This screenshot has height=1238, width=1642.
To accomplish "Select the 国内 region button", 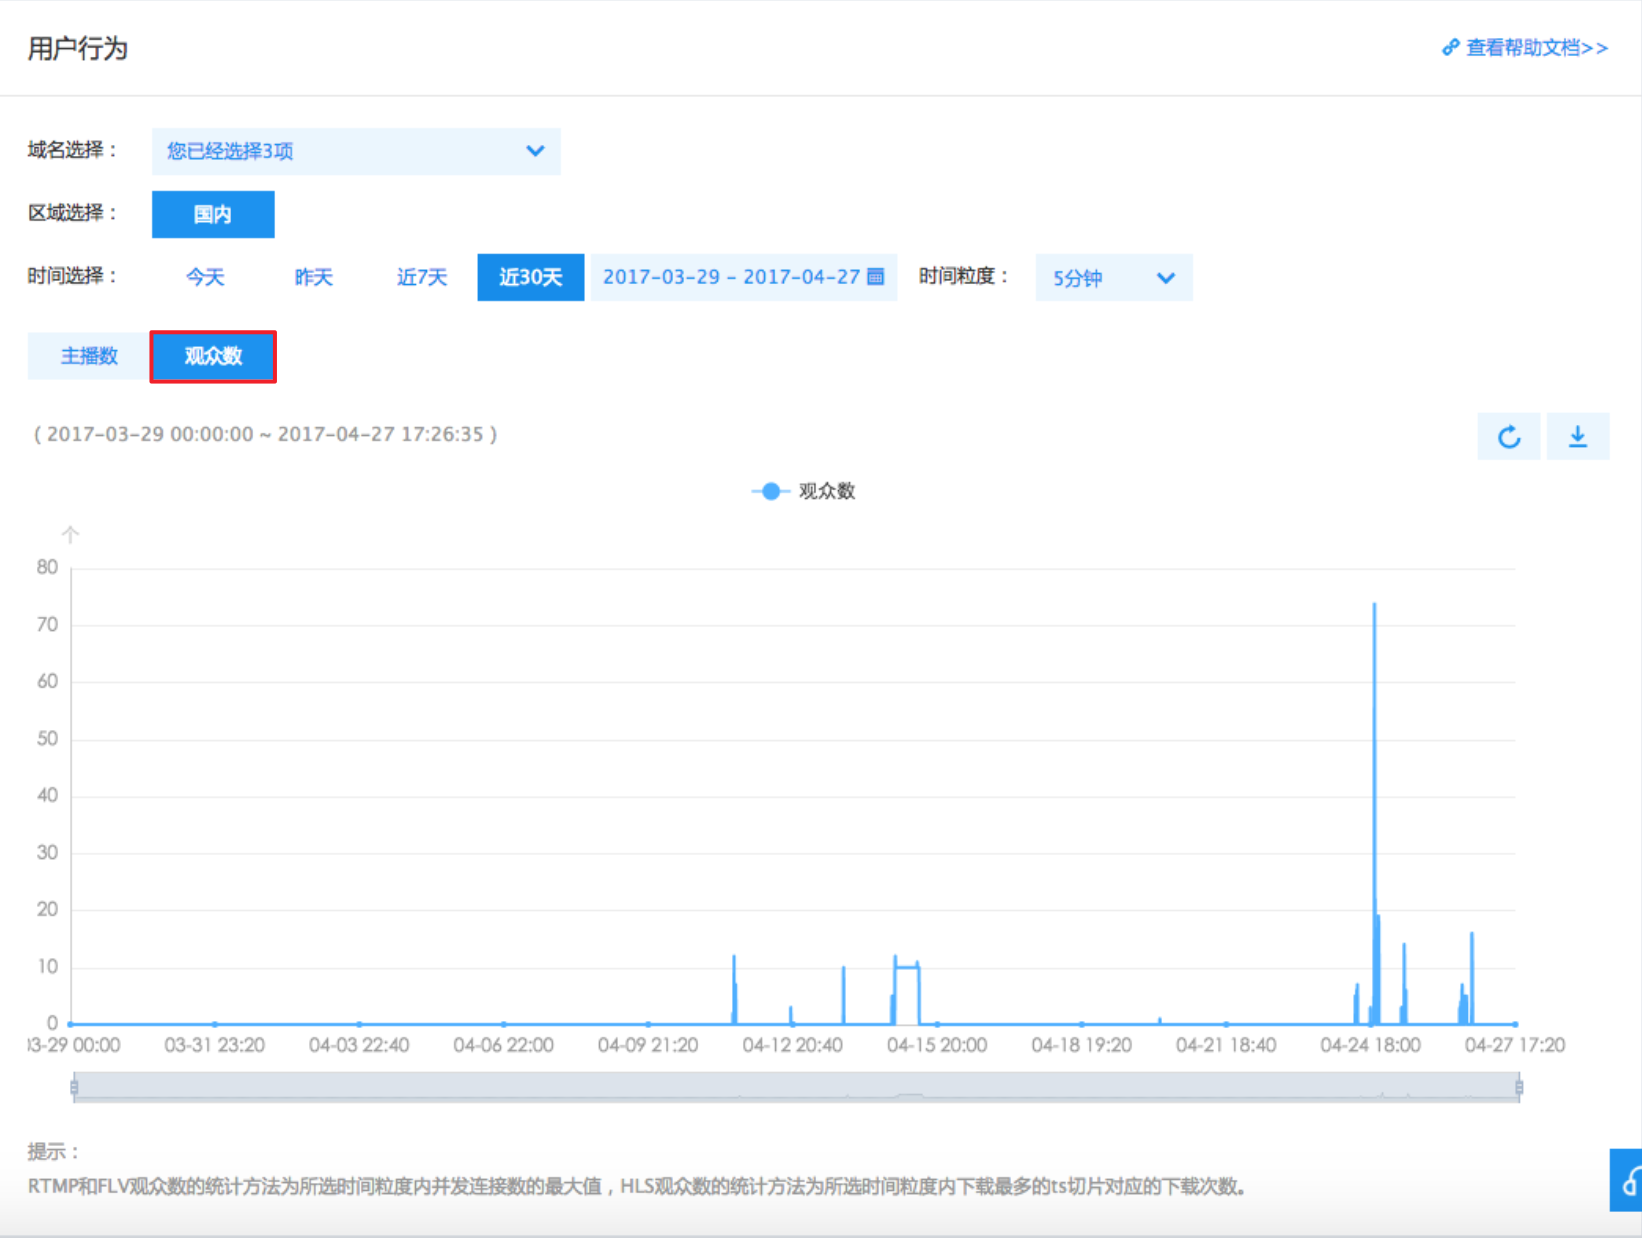I will click(213, 214).
